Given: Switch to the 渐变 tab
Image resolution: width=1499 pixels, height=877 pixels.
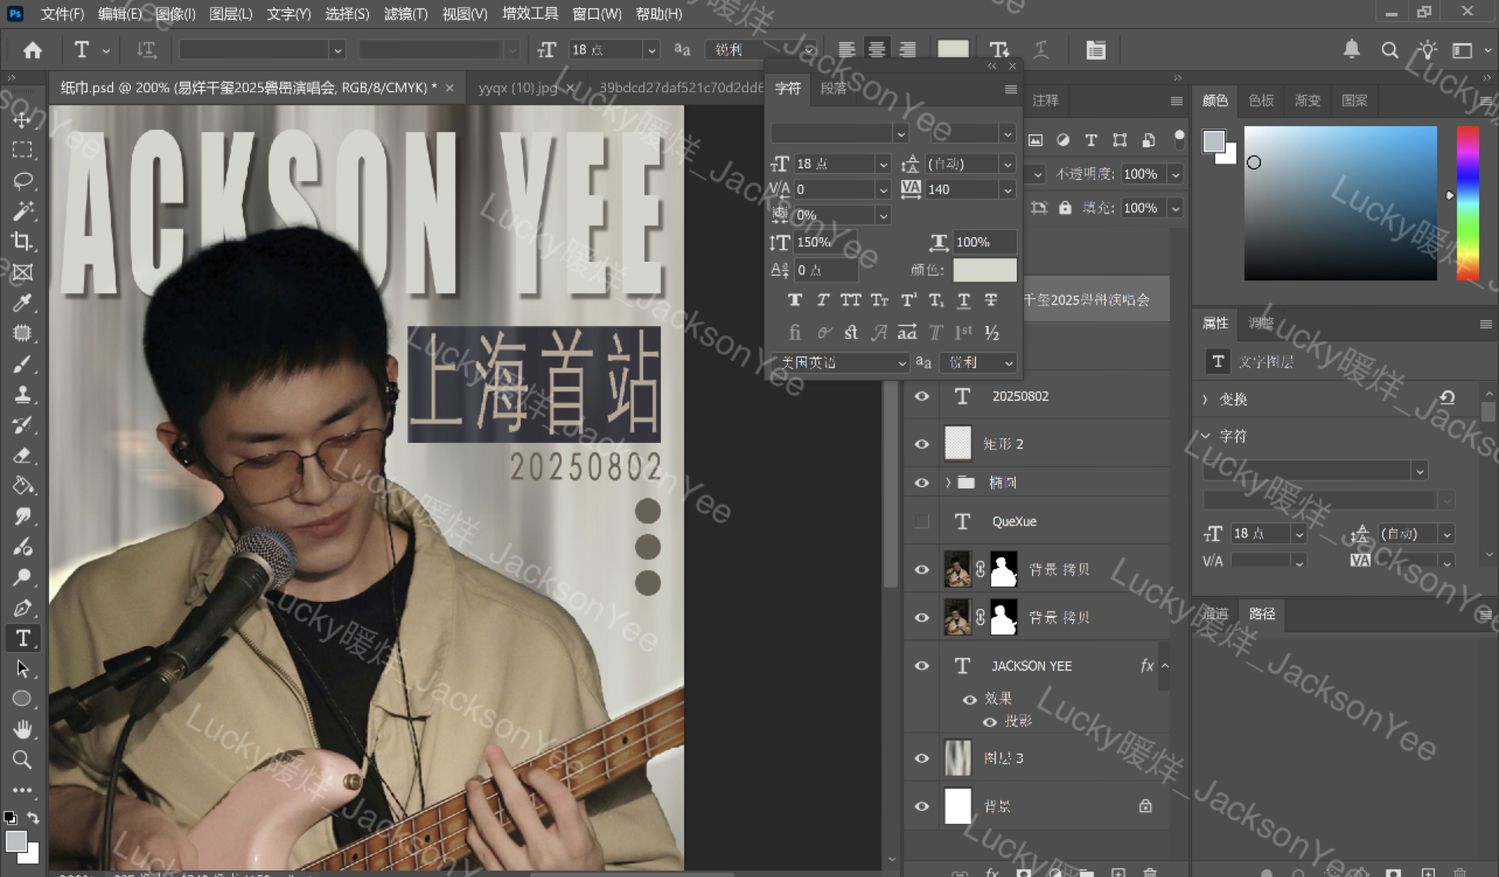Looking at the screenshot, I should click(1307, 100).
